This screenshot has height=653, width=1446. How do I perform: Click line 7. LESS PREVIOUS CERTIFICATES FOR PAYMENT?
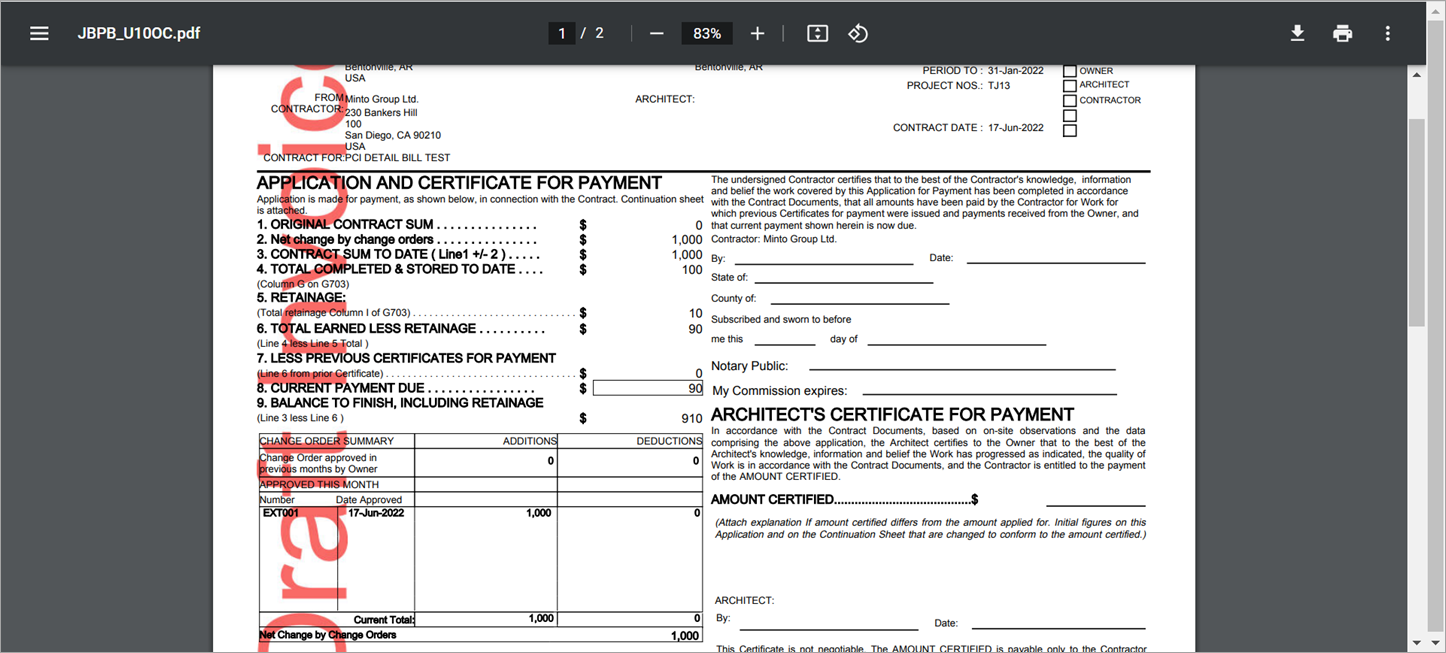(406, 358)
